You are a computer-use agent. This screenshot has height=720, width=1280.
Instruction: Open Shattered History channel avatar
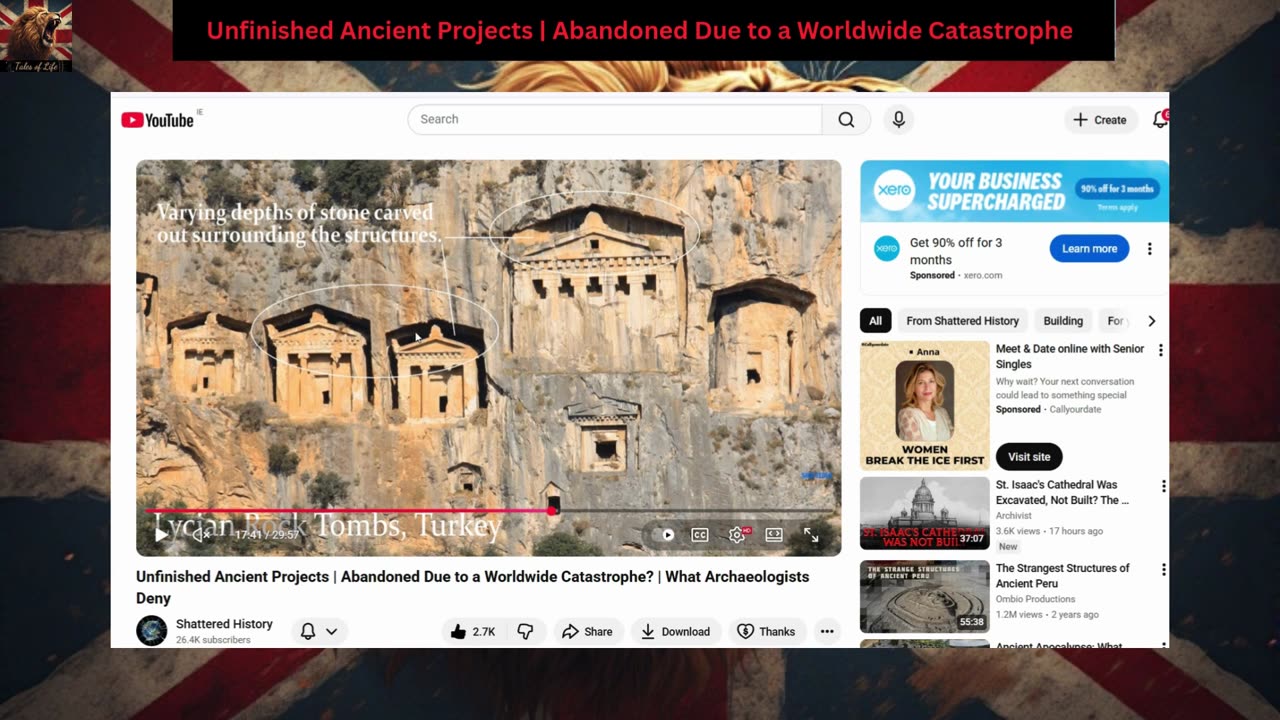pos(152,631)
